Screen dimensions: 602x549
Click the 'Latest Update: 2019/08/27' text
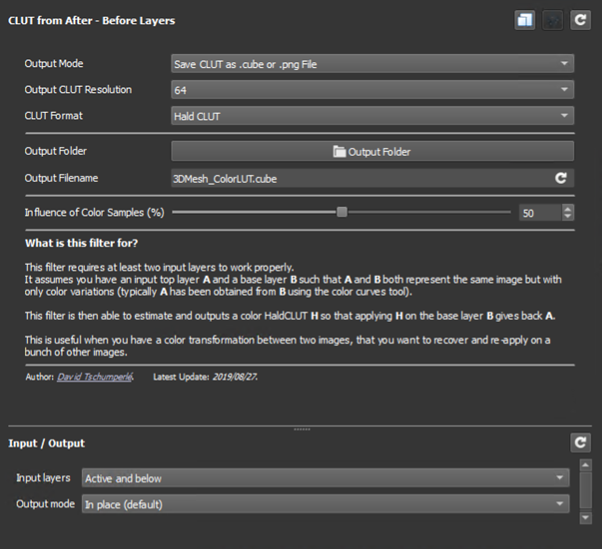205,377
